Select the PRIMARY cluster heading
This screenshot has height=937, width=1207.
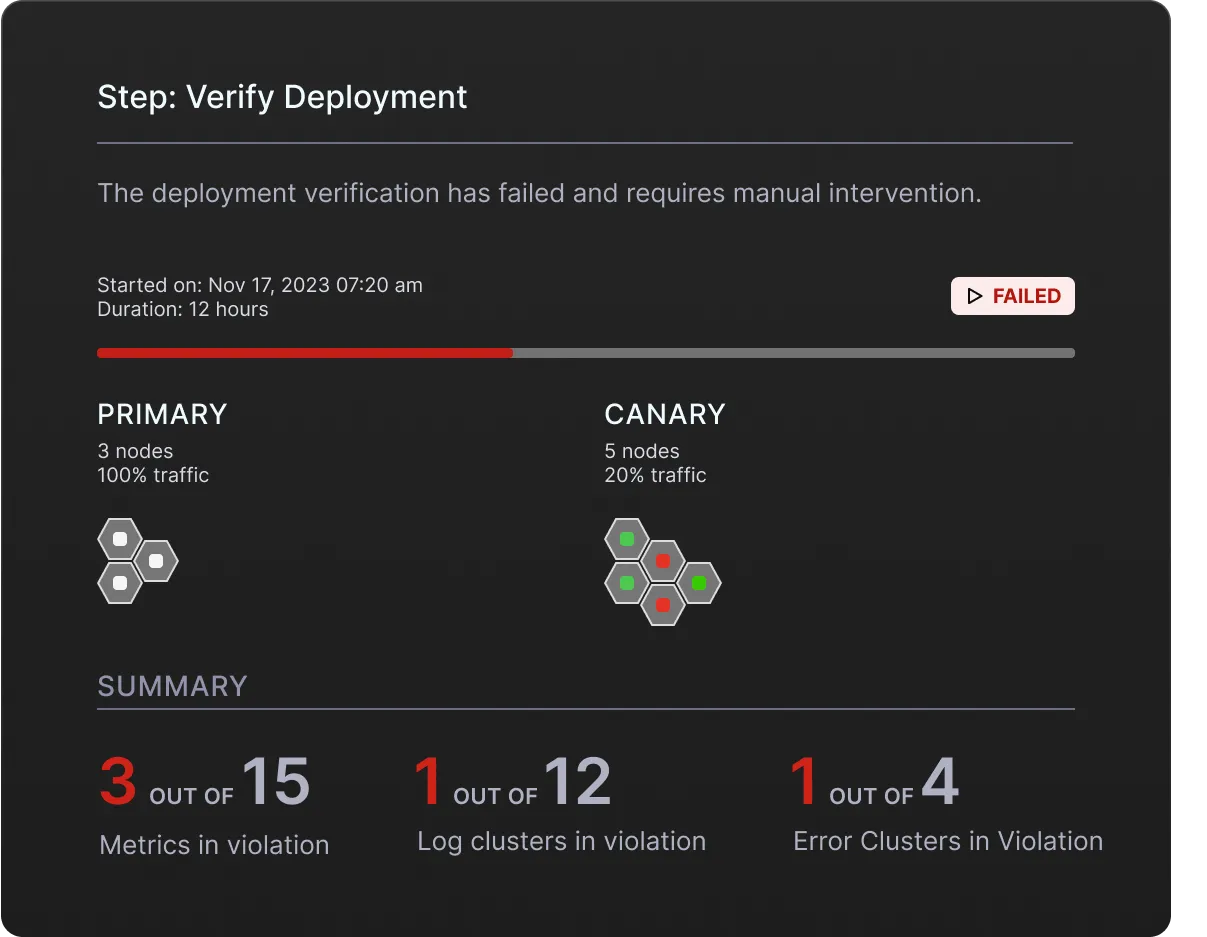(x=162, y=414)
